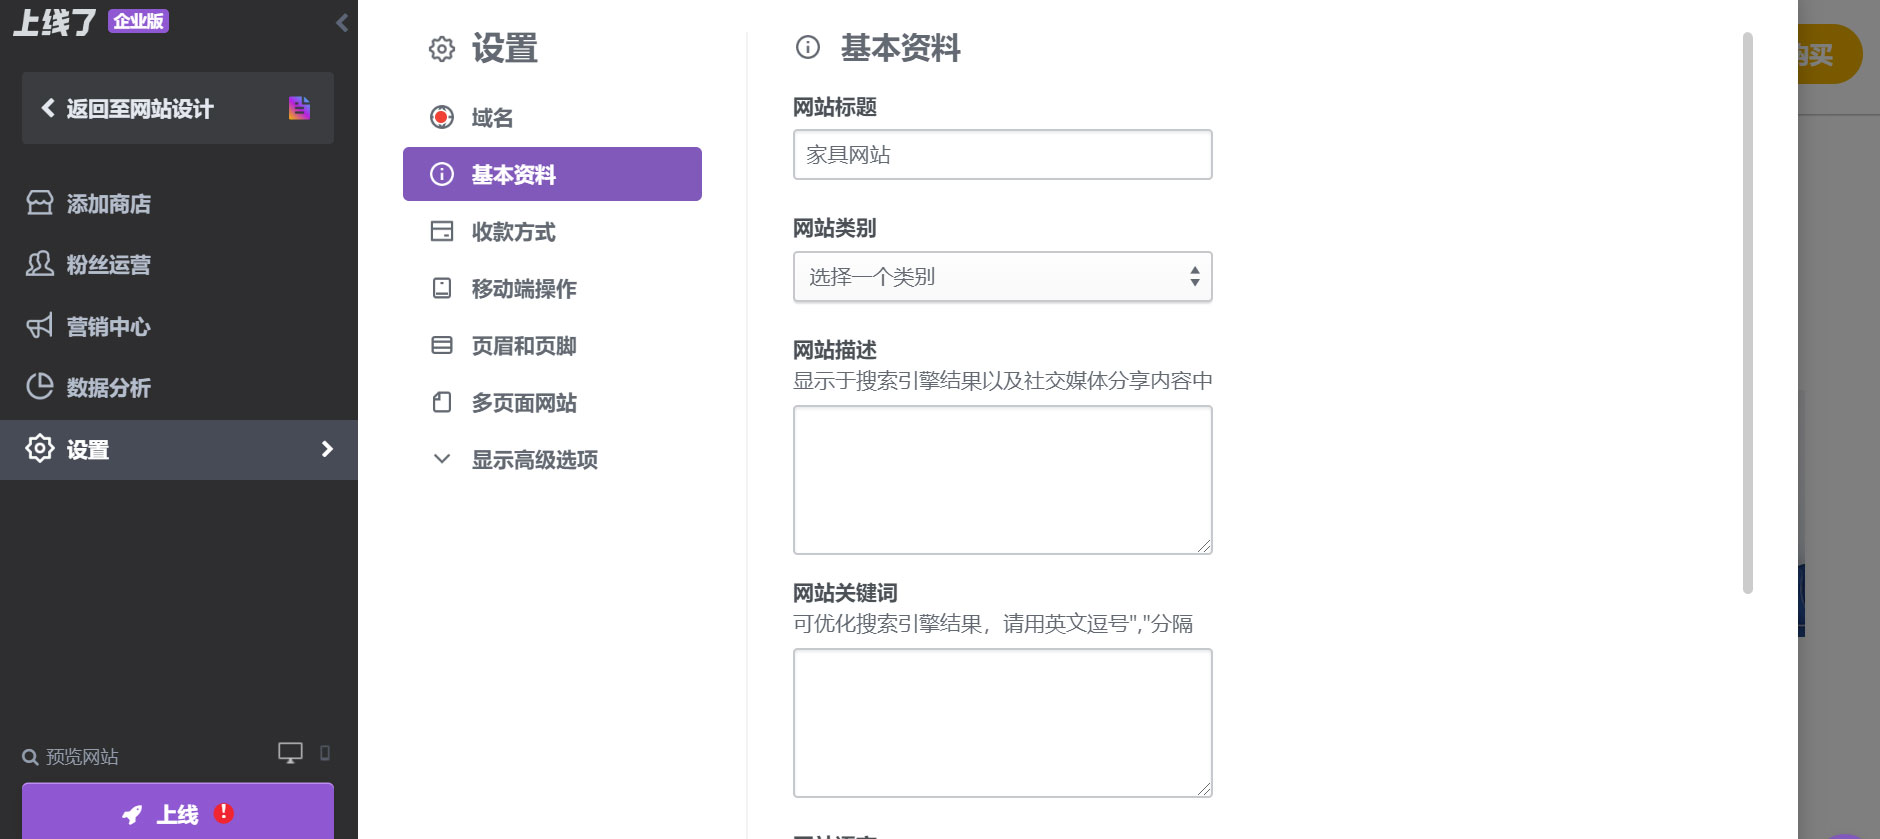Click inside the 网站描述 text area
The height and width of the screenshot is (839, 1880).
click(1003, 480)
